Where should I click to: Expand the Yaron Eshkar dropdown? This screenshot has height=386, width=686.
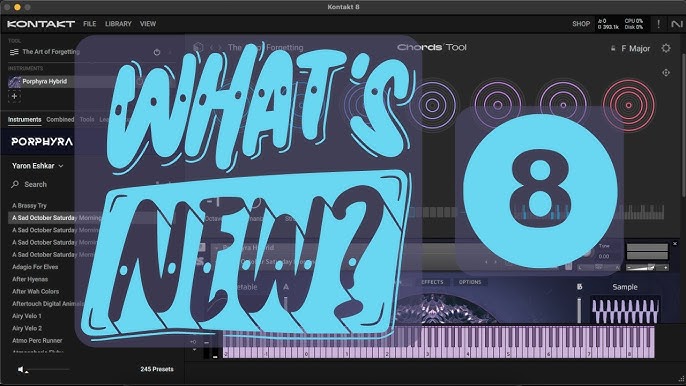(x=38, y=166)
